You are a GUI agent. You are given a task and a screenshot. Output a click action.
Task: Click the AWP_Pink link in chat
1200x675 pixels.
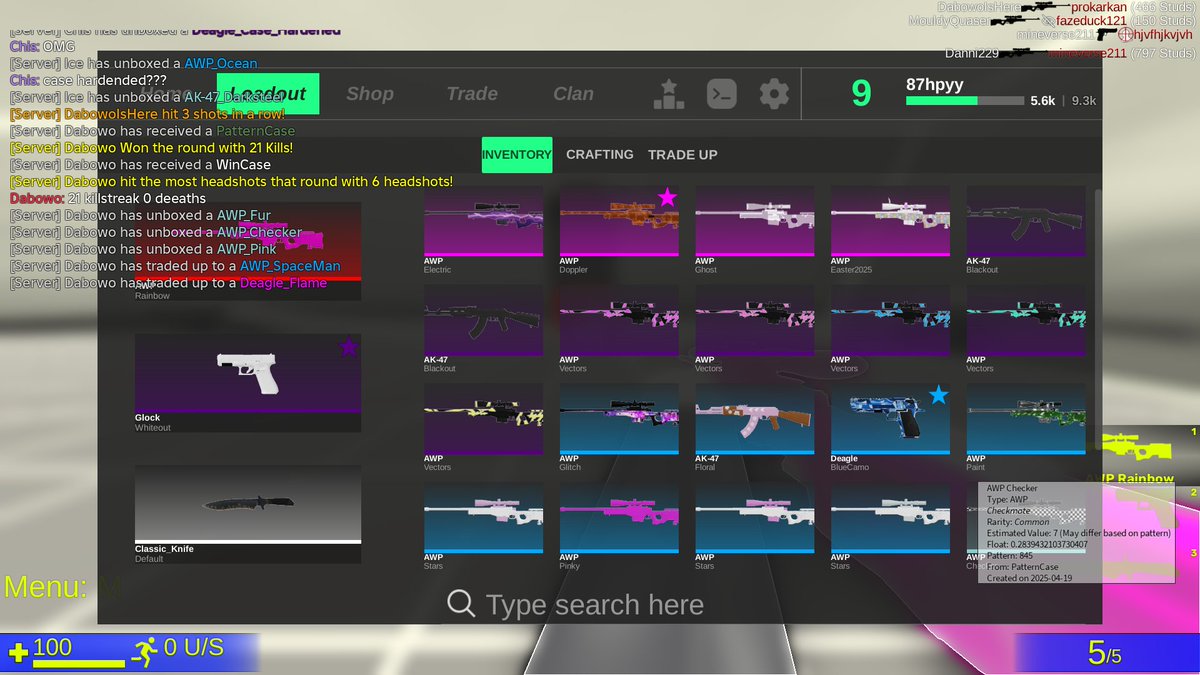247,249
